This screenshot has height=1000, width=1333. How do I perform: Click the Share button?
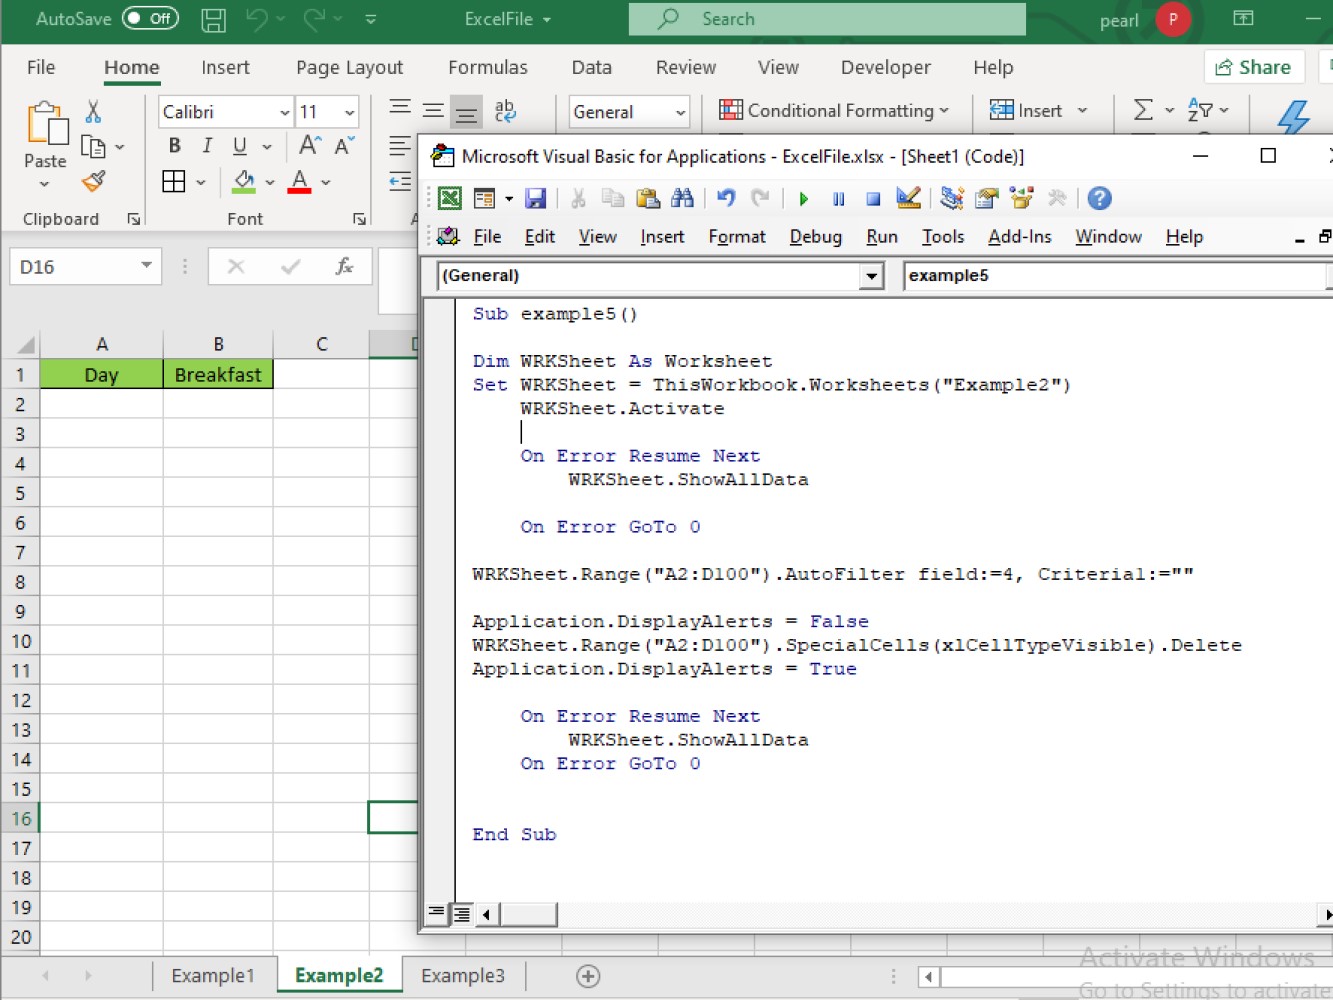click(x=1254, y=67)
